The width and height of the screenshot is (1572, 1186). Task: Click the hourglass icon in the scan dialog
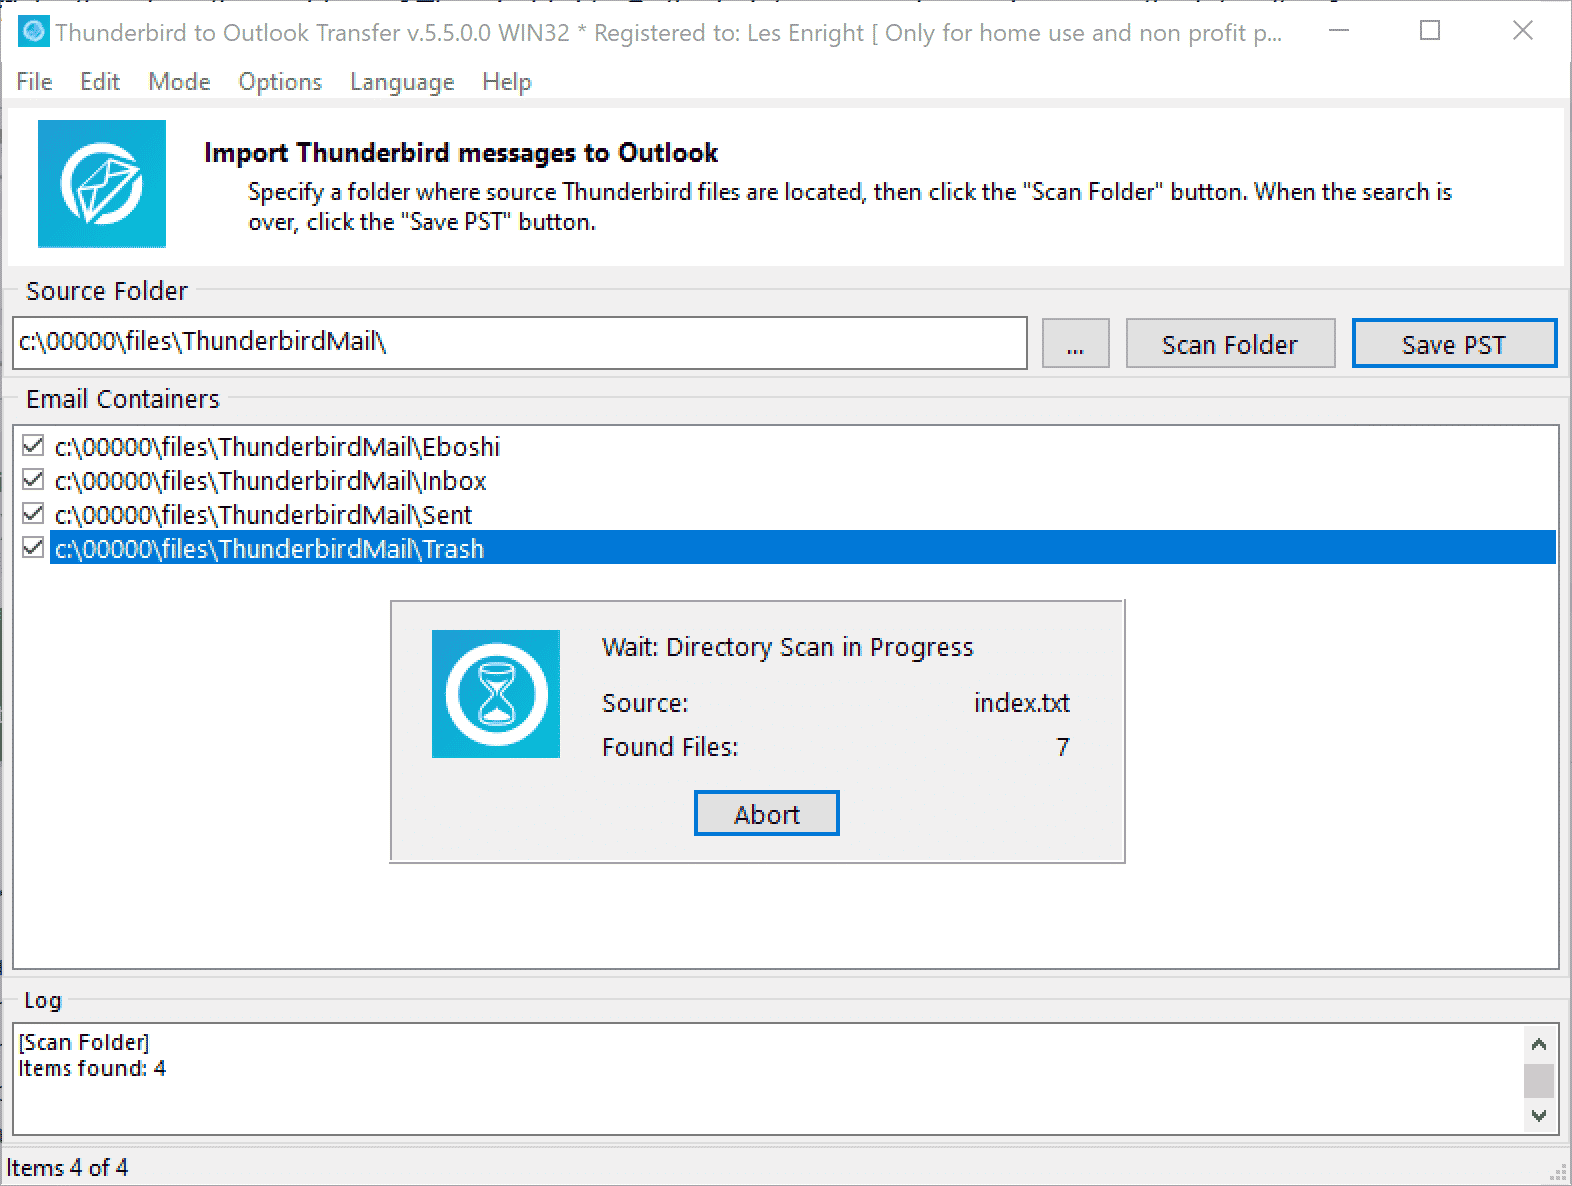click(x=496, y=694)
